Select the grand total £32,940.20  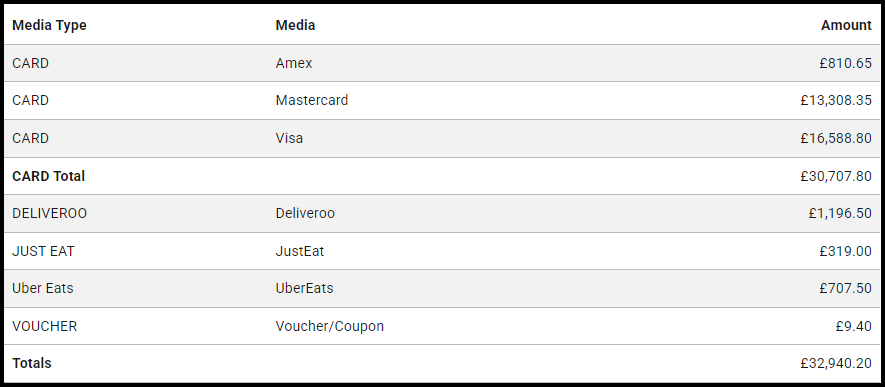(836, 363)
